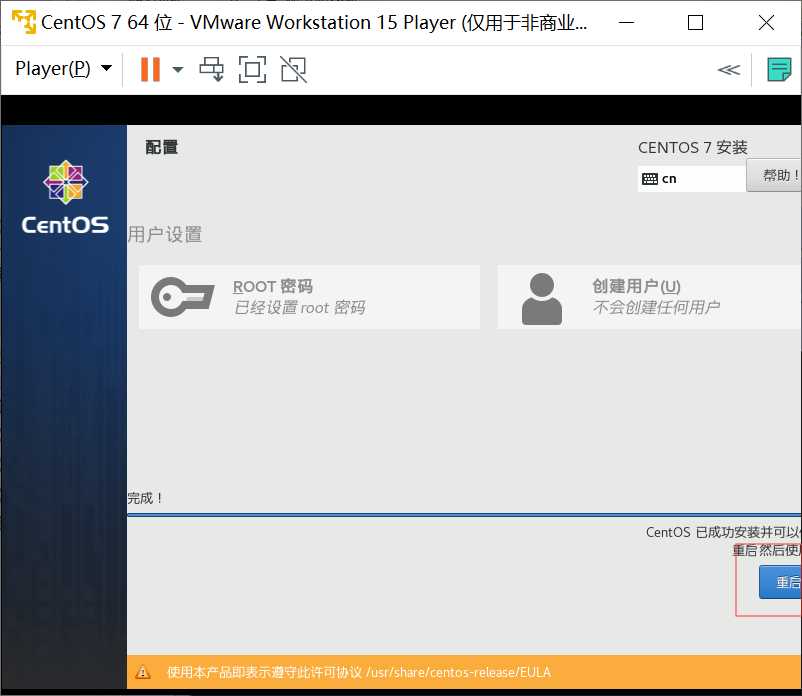Click the CentOS logo in sidebar

tap(65, 197)
